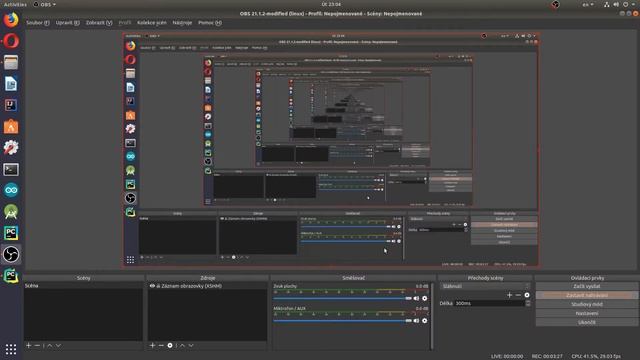640x360 pixels.
Task: Open Android Studio from the dock
Action: (11, 211)
